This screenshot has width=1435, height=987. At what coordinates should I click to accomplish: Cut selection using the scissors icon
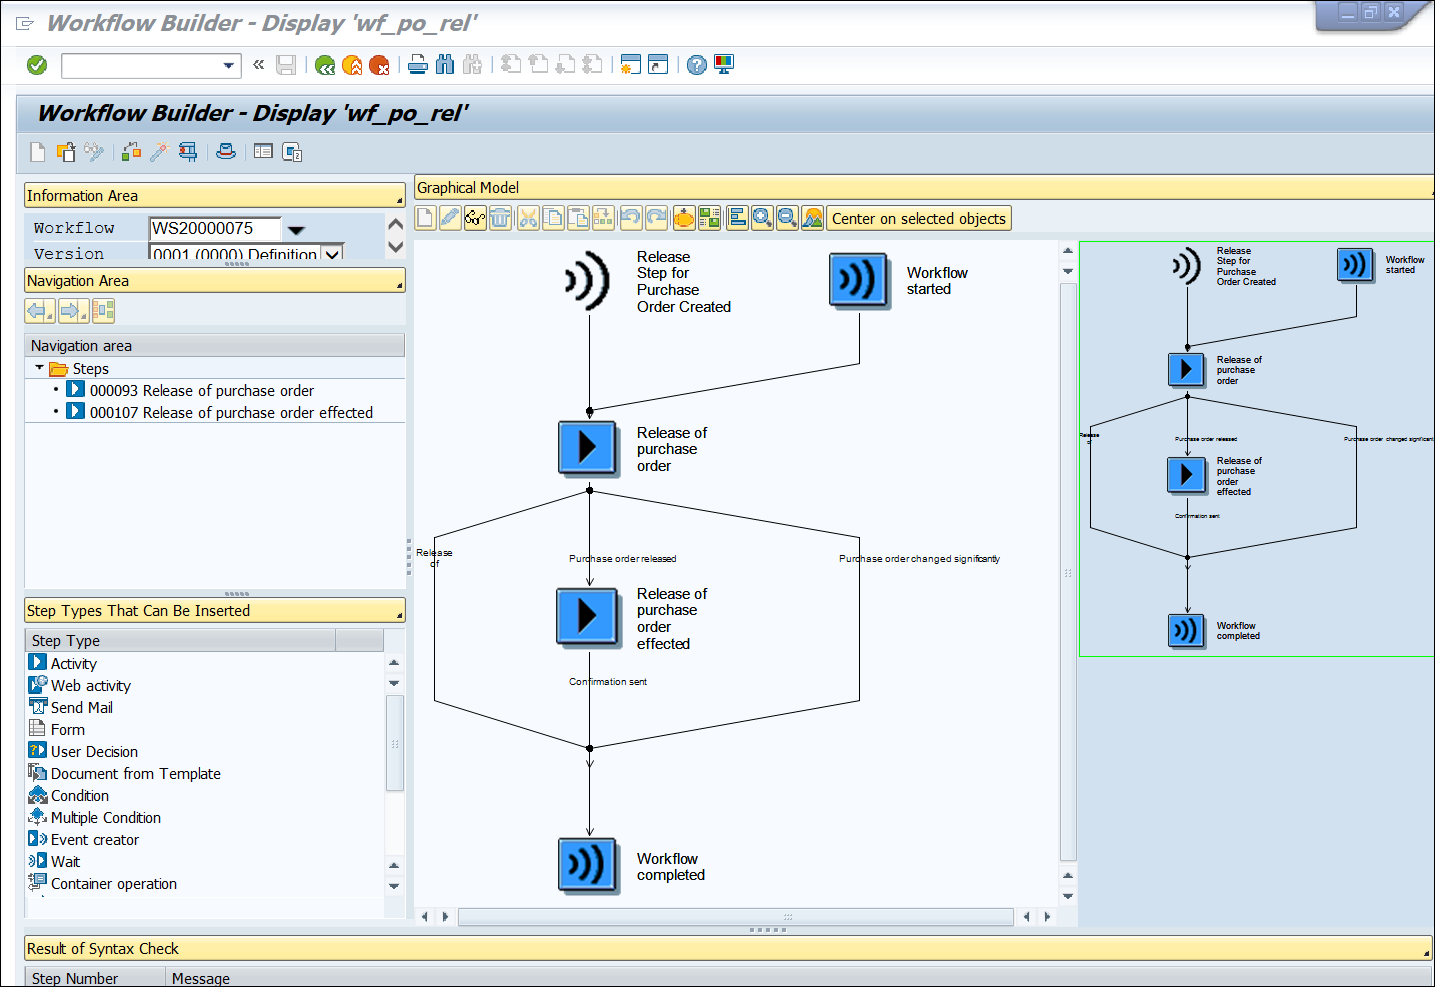pyautogui.click(x=528, y=218)
